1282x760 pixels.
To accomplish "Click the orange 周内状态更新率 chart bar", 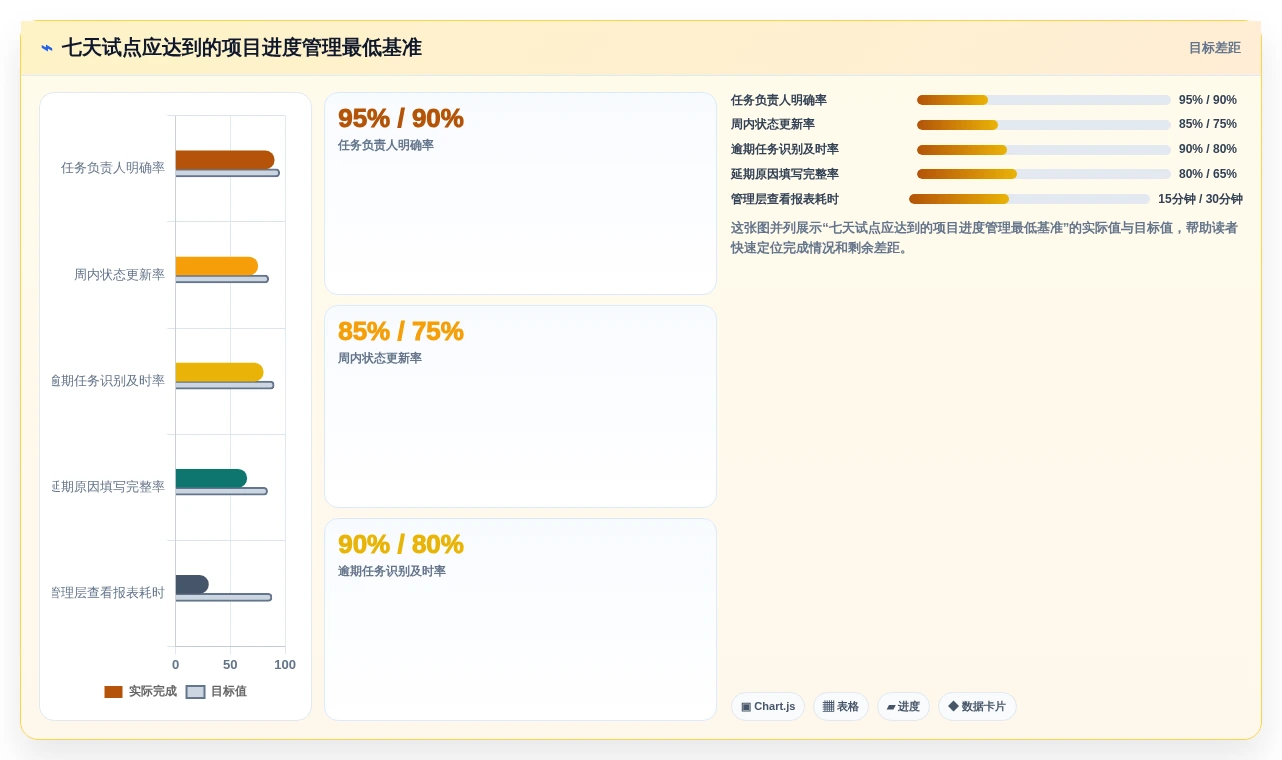I will (x=217, y=266).
